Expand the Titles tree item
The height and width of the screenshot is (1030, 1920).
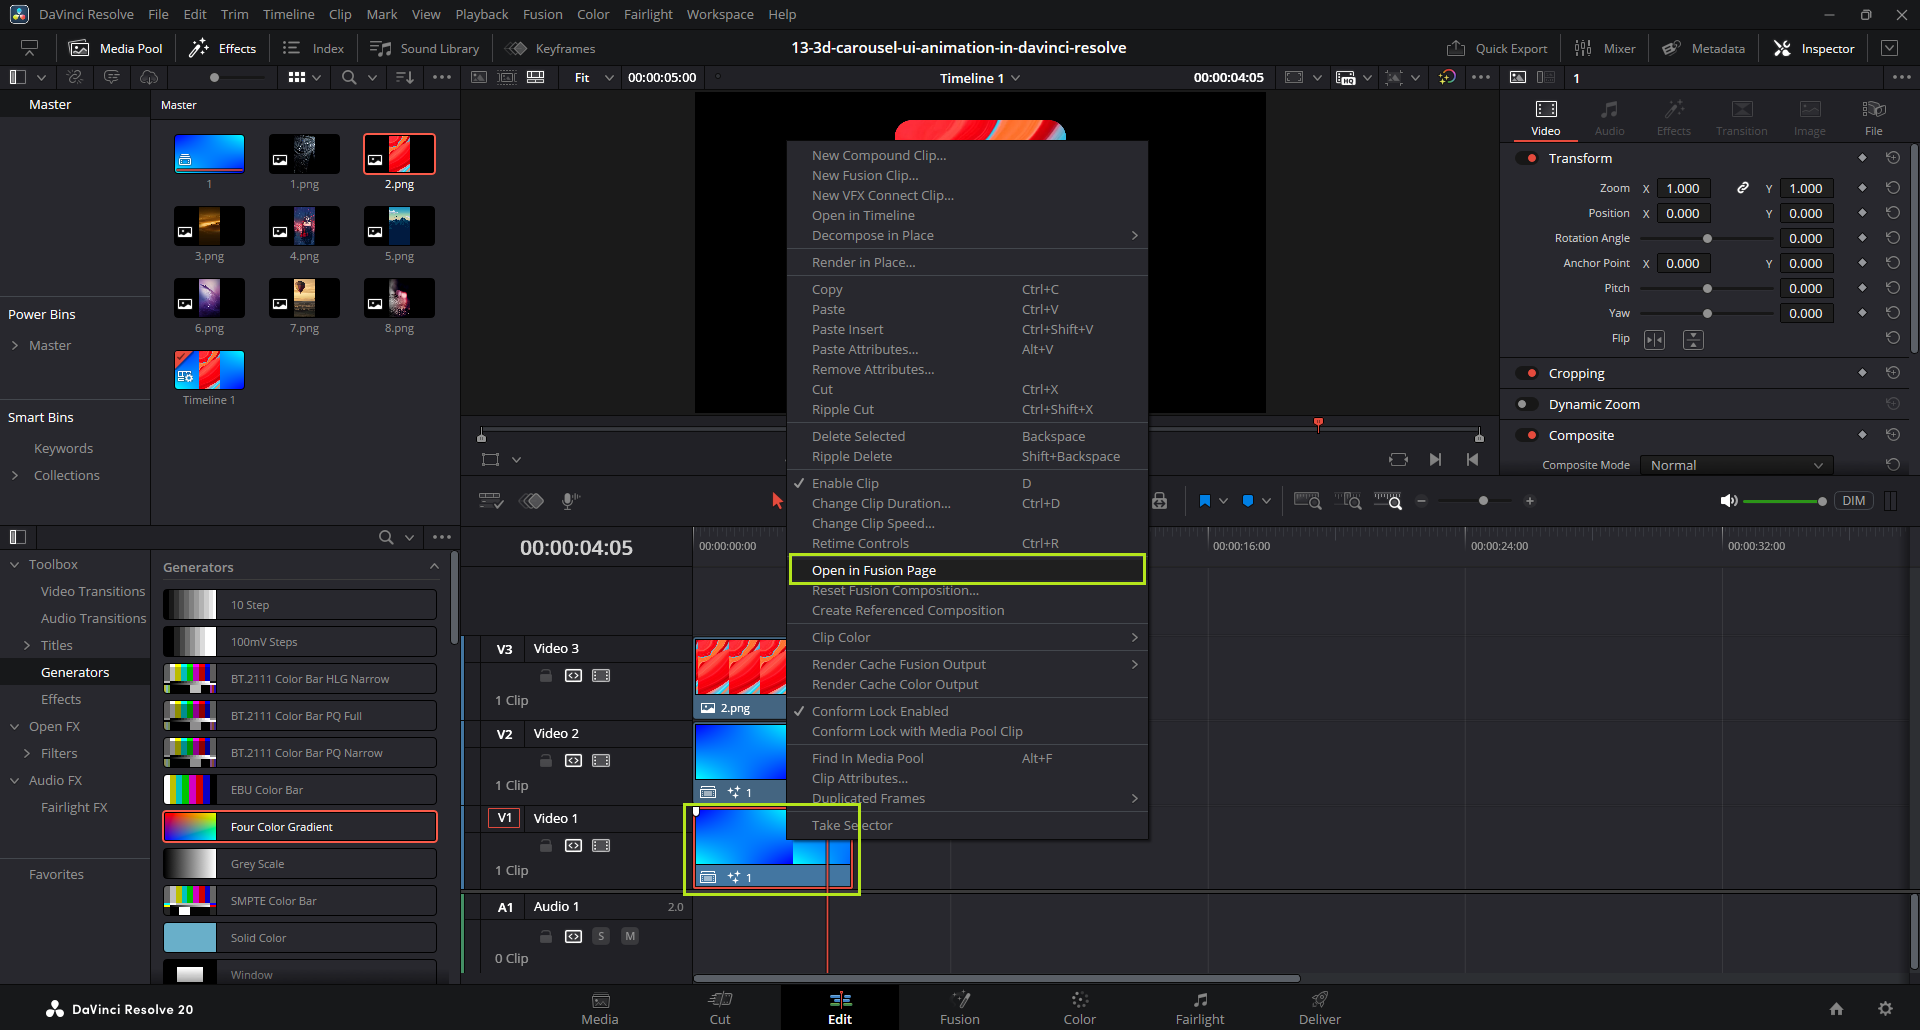[27, 645]
